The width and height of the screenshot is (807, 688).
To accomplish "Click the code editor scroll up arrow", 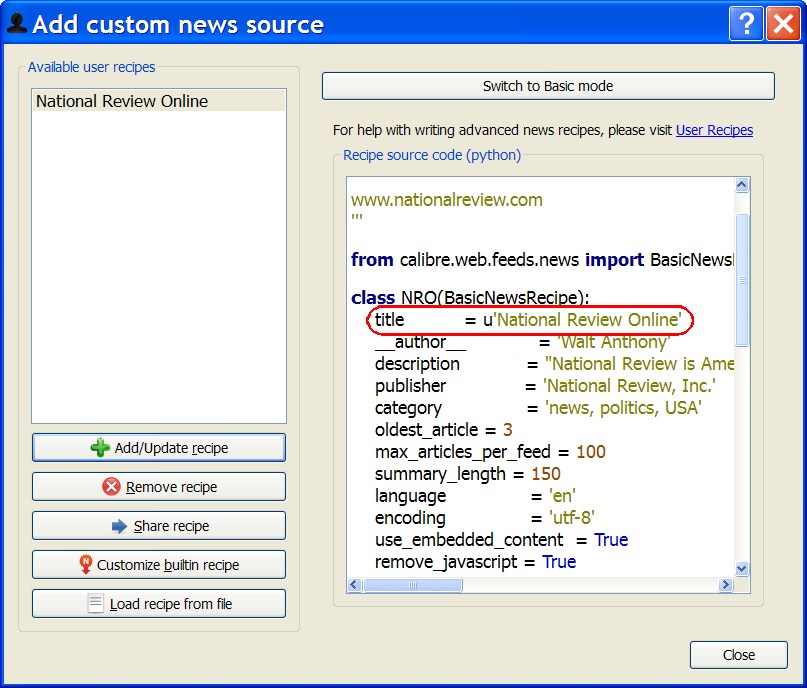I will coord(742,185).
